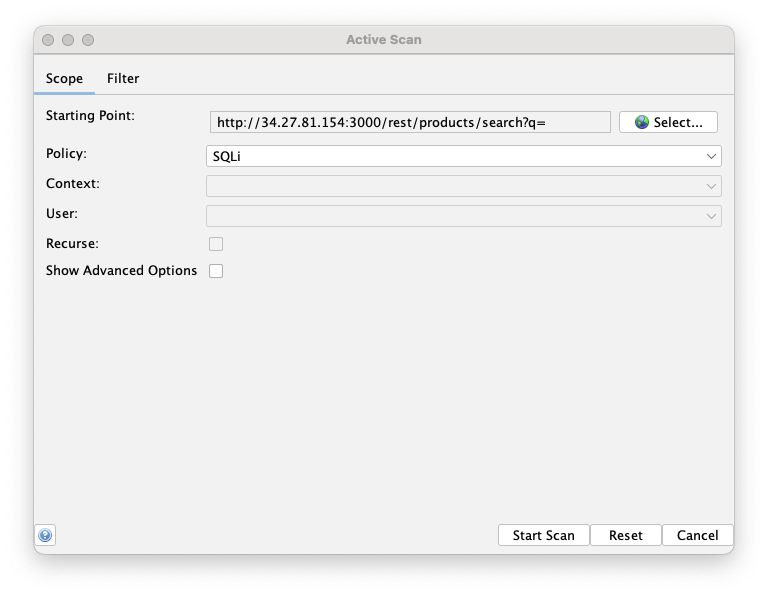
Task: Click the Show Advanced Options label text
Action: tap(121, 270)
